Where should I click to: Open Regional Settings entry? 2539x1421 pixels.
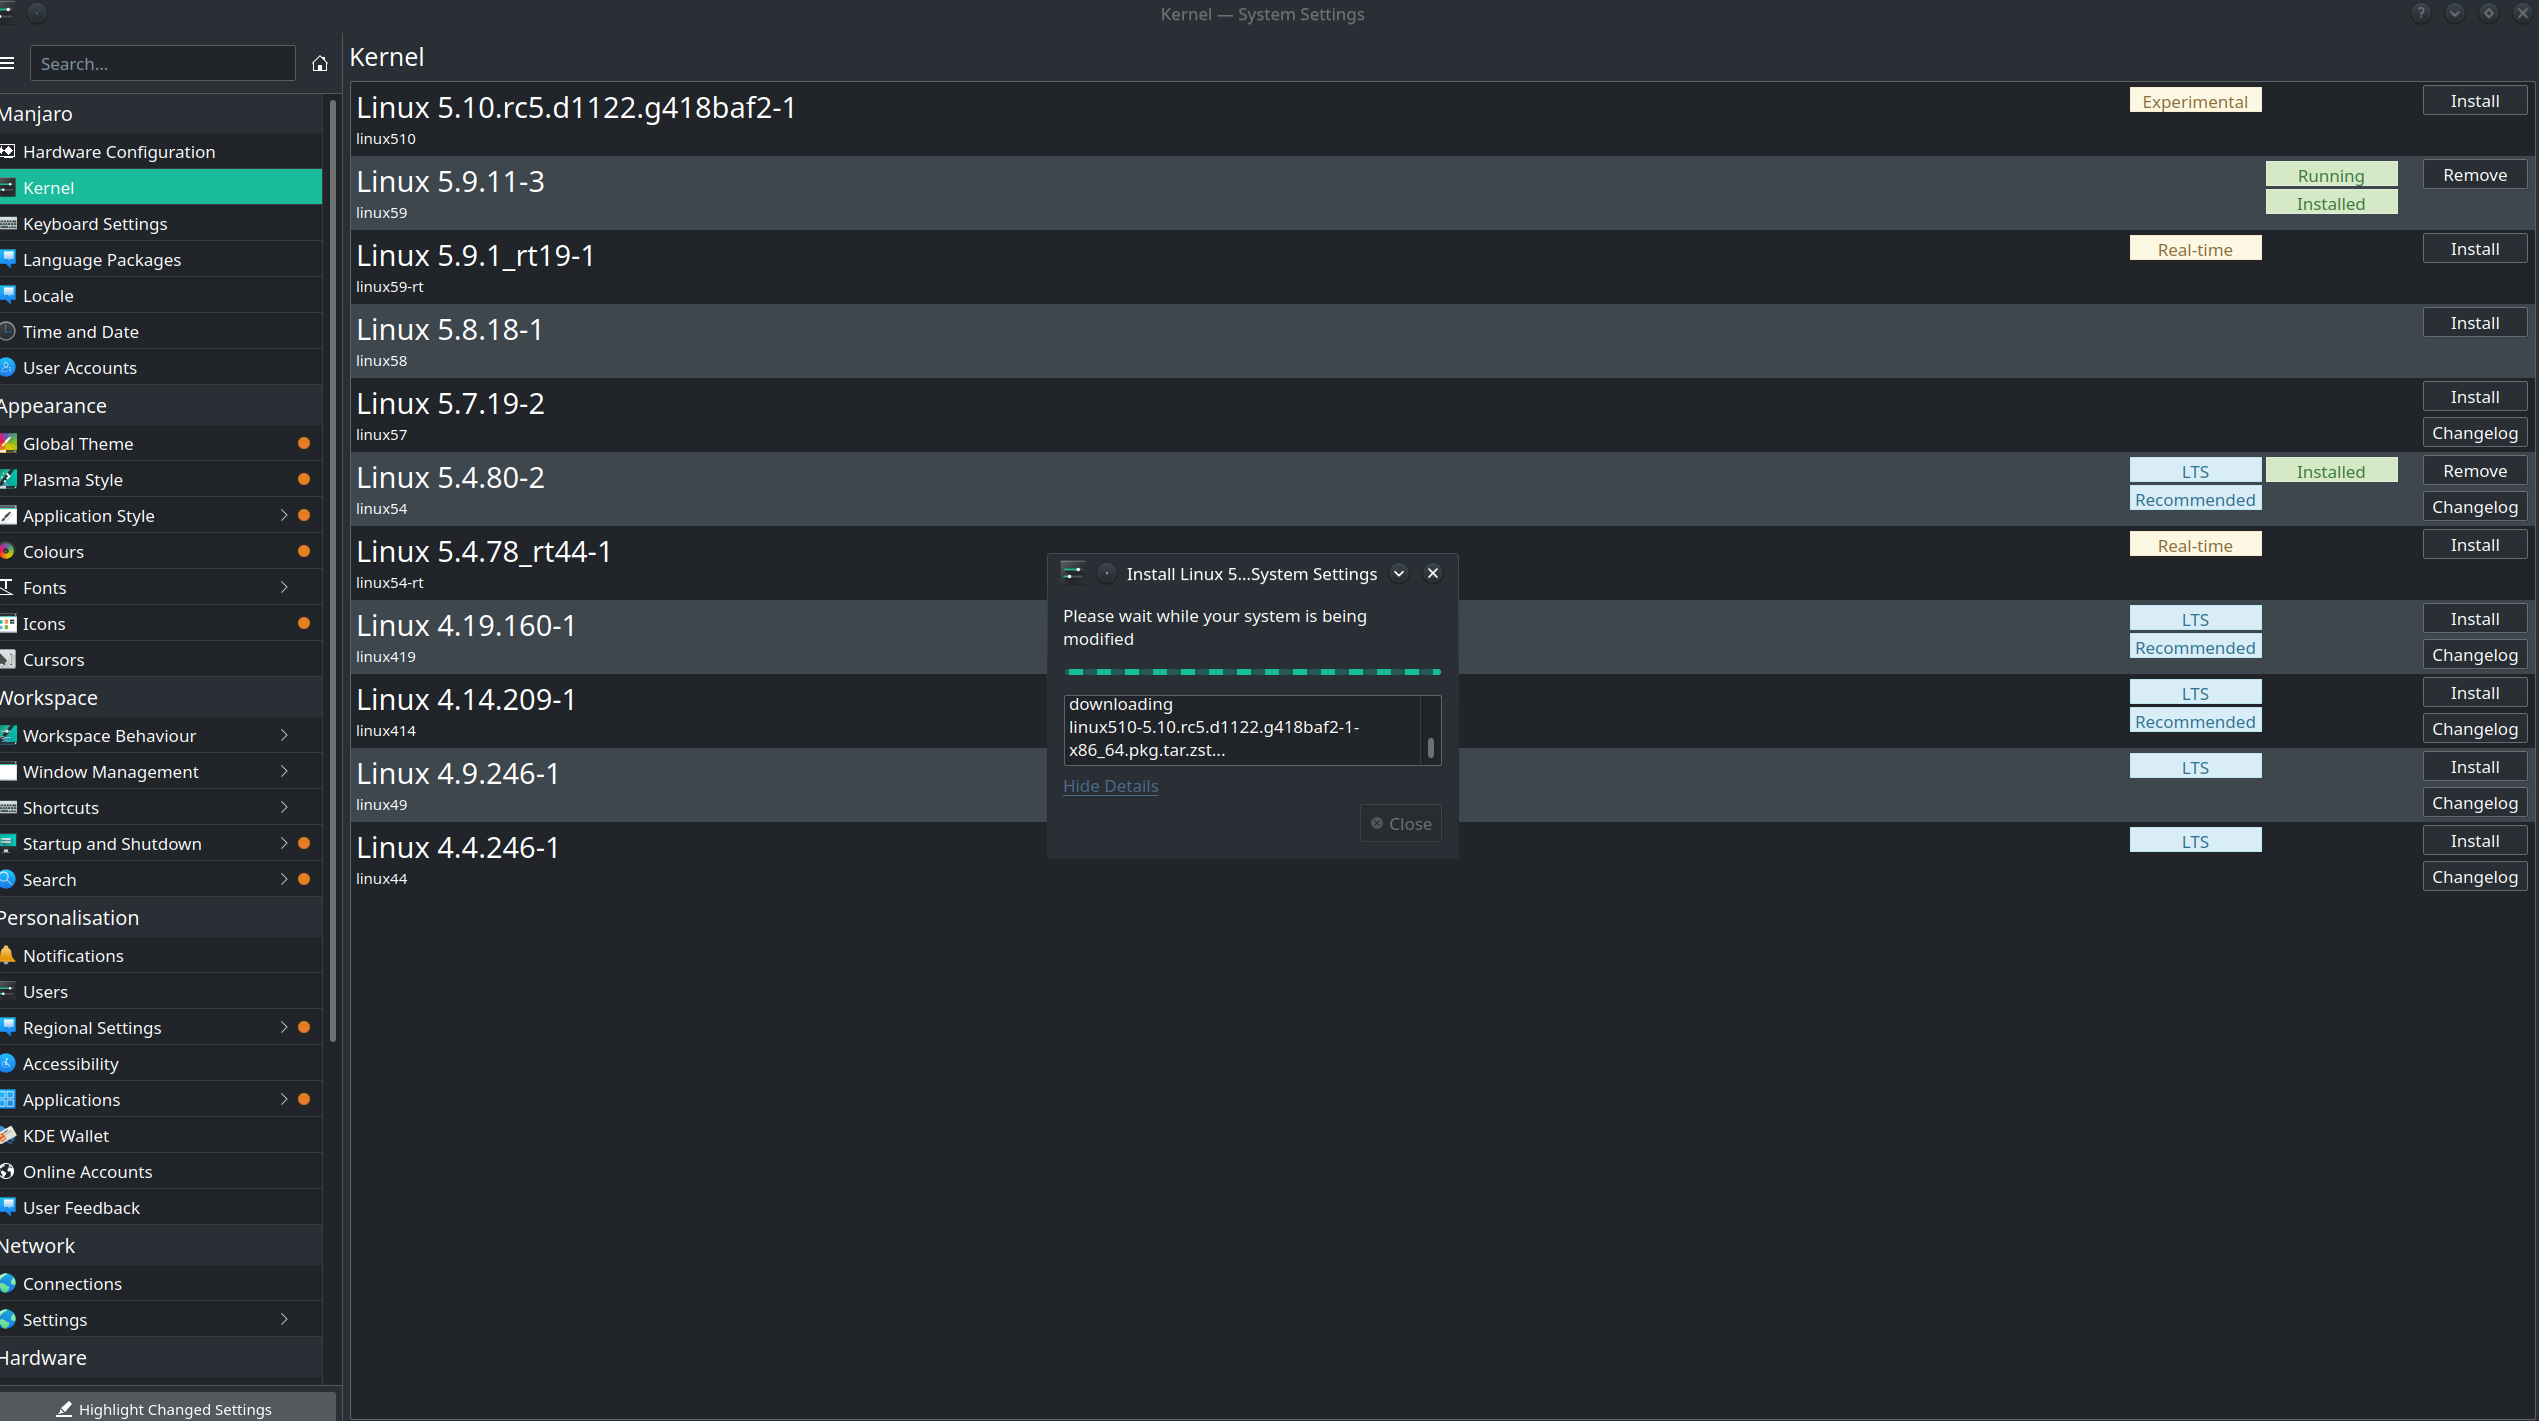click(161, 1028)
